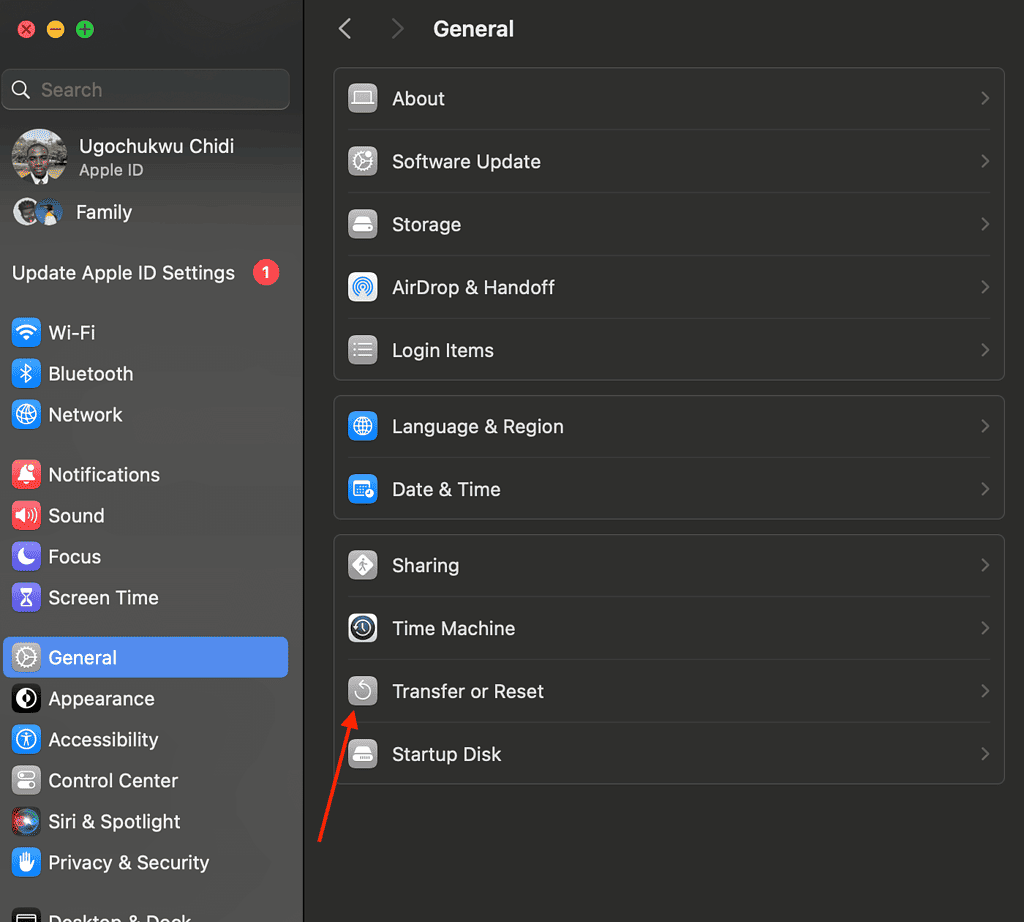Click the Sharing icon
Image resolution: width=1024 pixels, height=922 pixels.
362,565
